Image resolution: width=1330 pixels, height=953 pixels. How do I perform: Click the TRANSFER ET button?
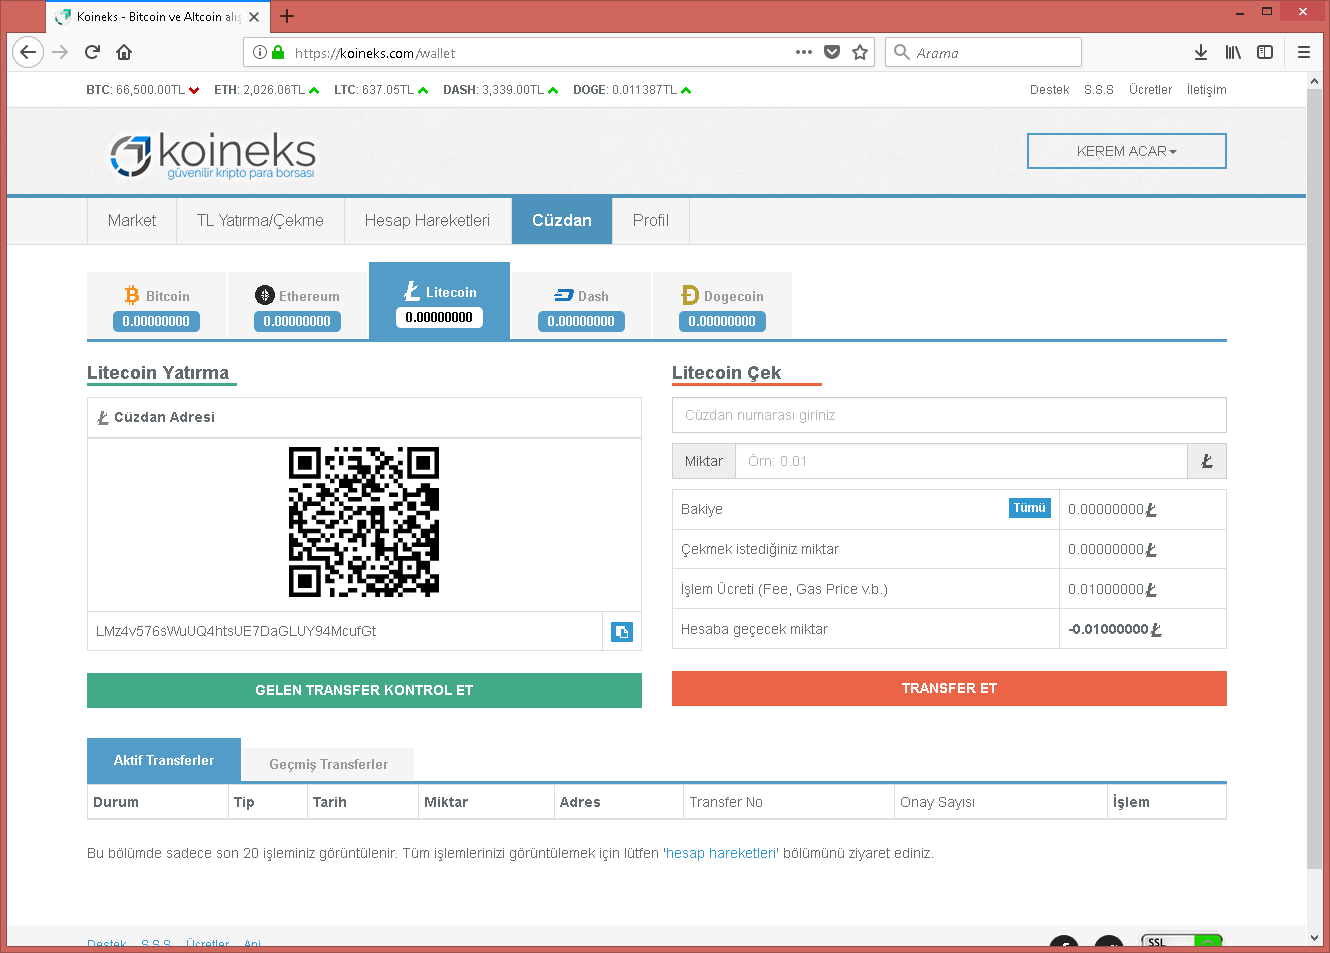pyautogui.click(x=949, y=688)
